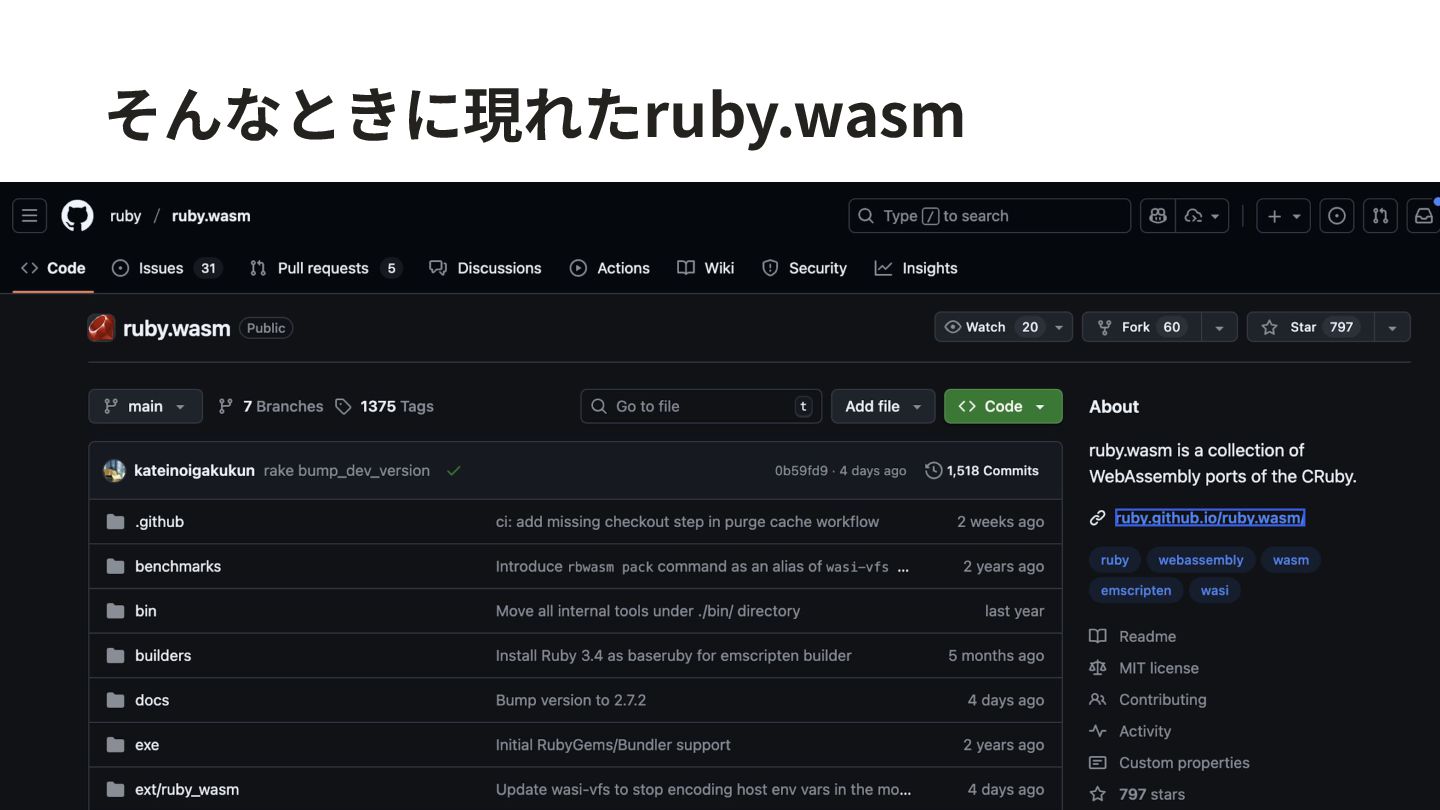Click the scale icon next to MIT license
1440x810 pixels.
(x=1098, y=668)
